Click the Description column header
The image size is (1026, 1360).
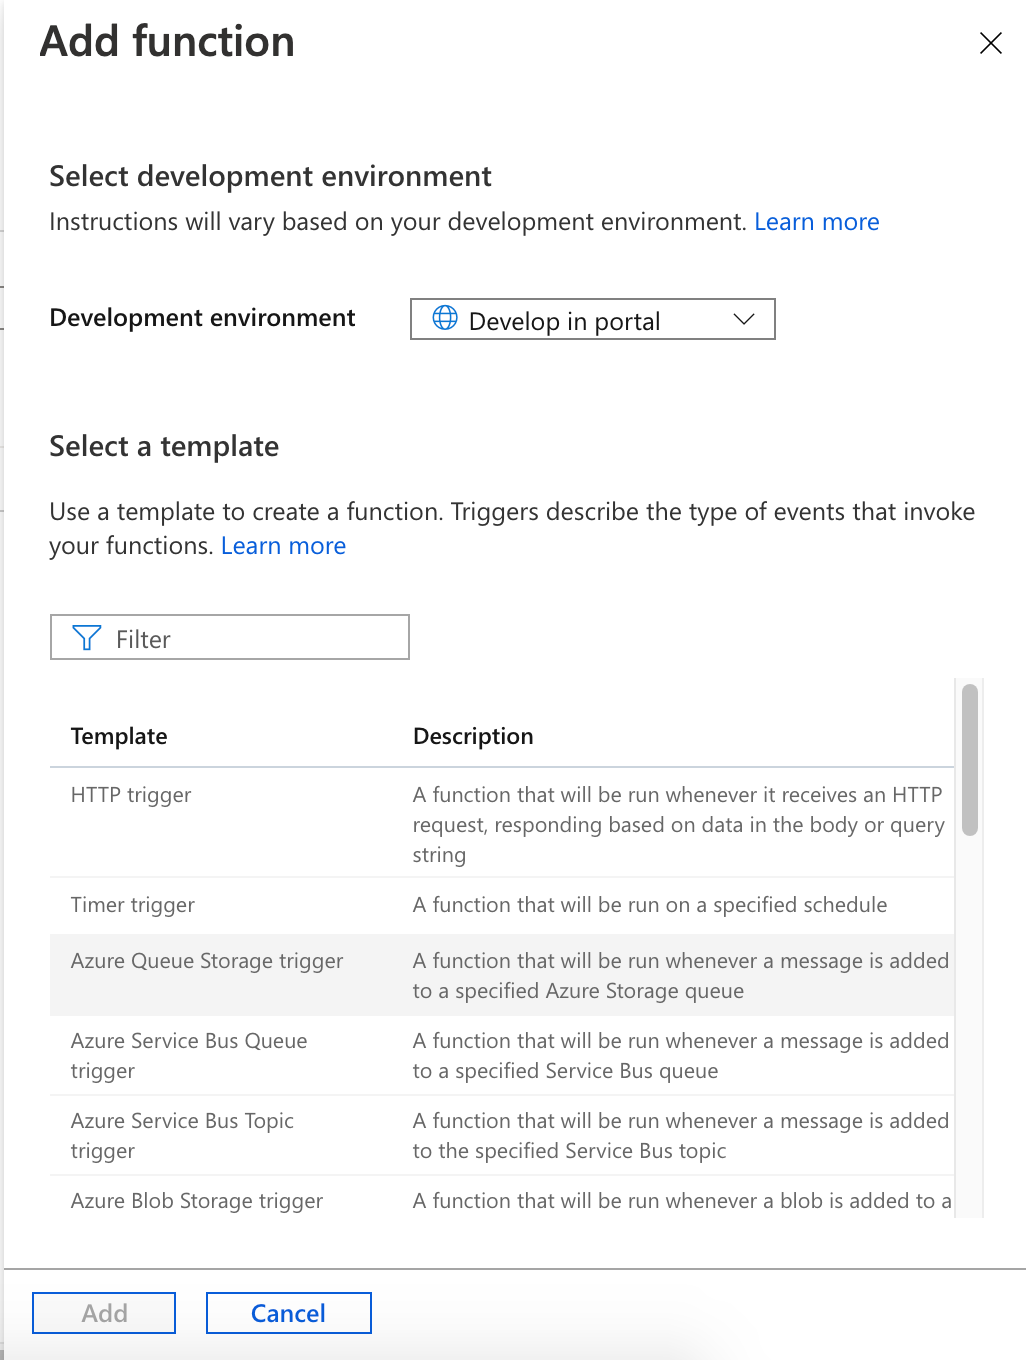click(473, 737)
